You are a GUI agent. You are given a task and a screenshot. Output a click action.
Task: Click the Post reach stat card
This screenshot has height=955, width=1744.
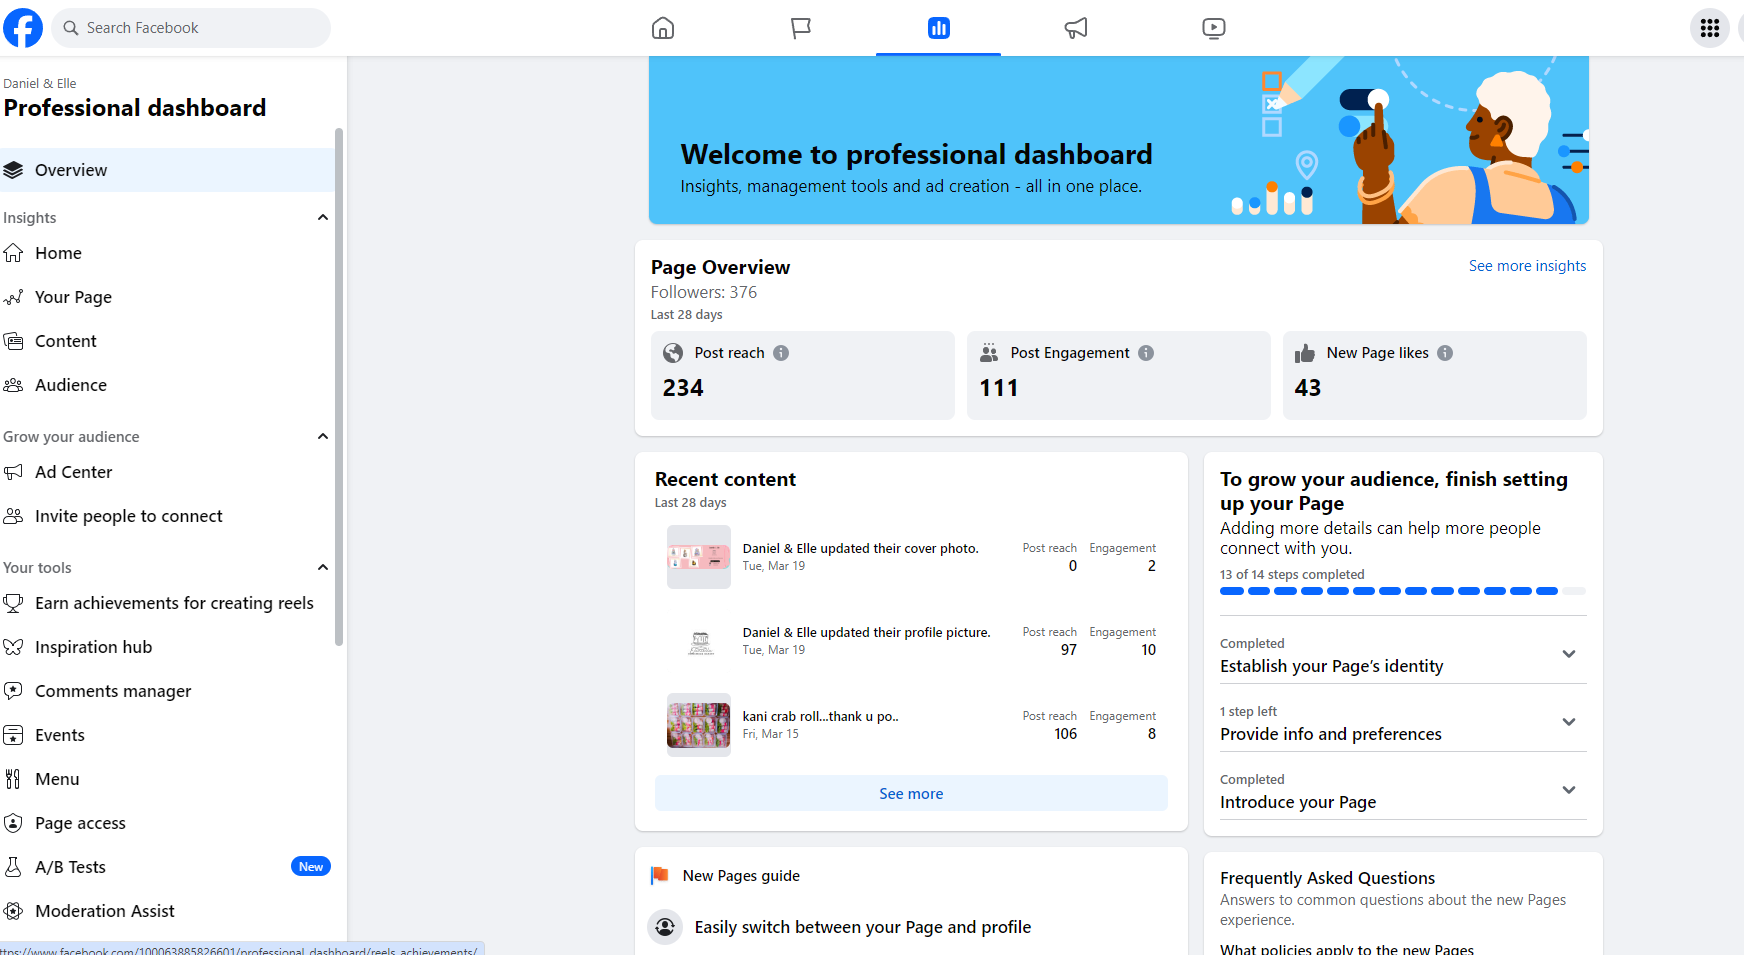point(803,375)
